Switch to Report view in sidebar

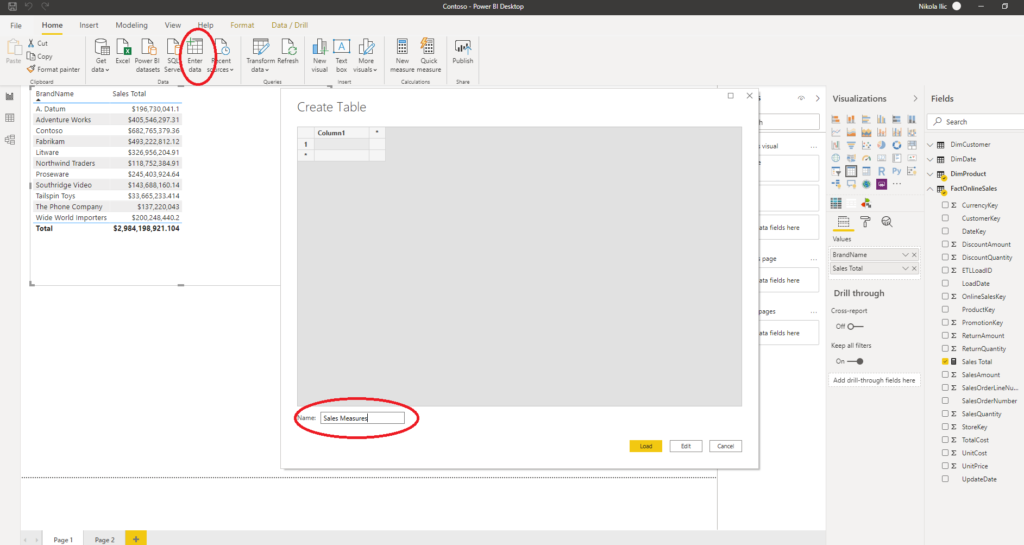point(10,97)
